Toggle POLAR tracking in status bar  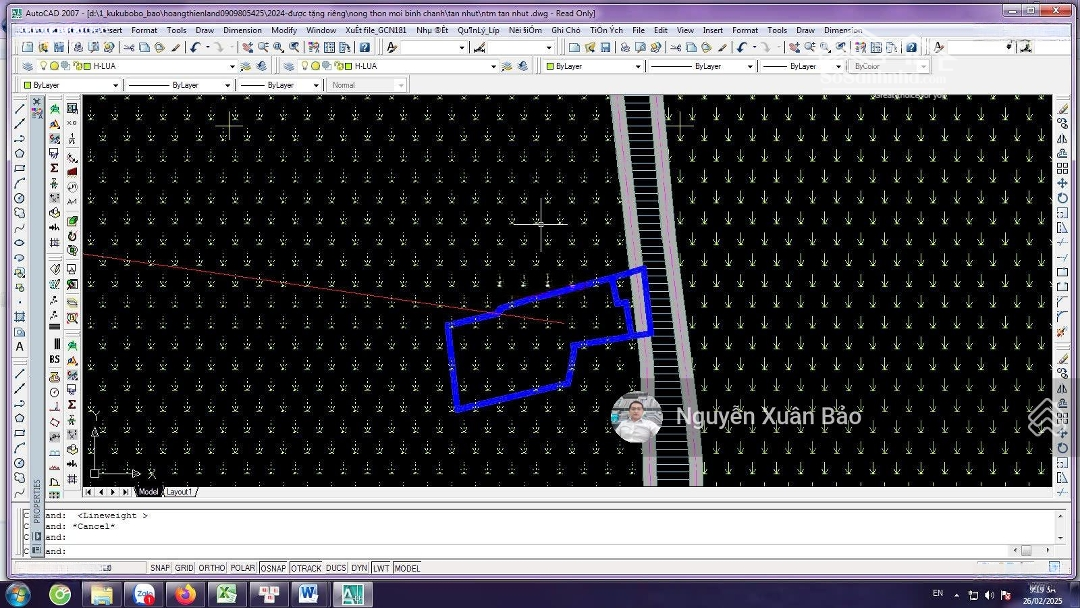(x=242, y=568)
